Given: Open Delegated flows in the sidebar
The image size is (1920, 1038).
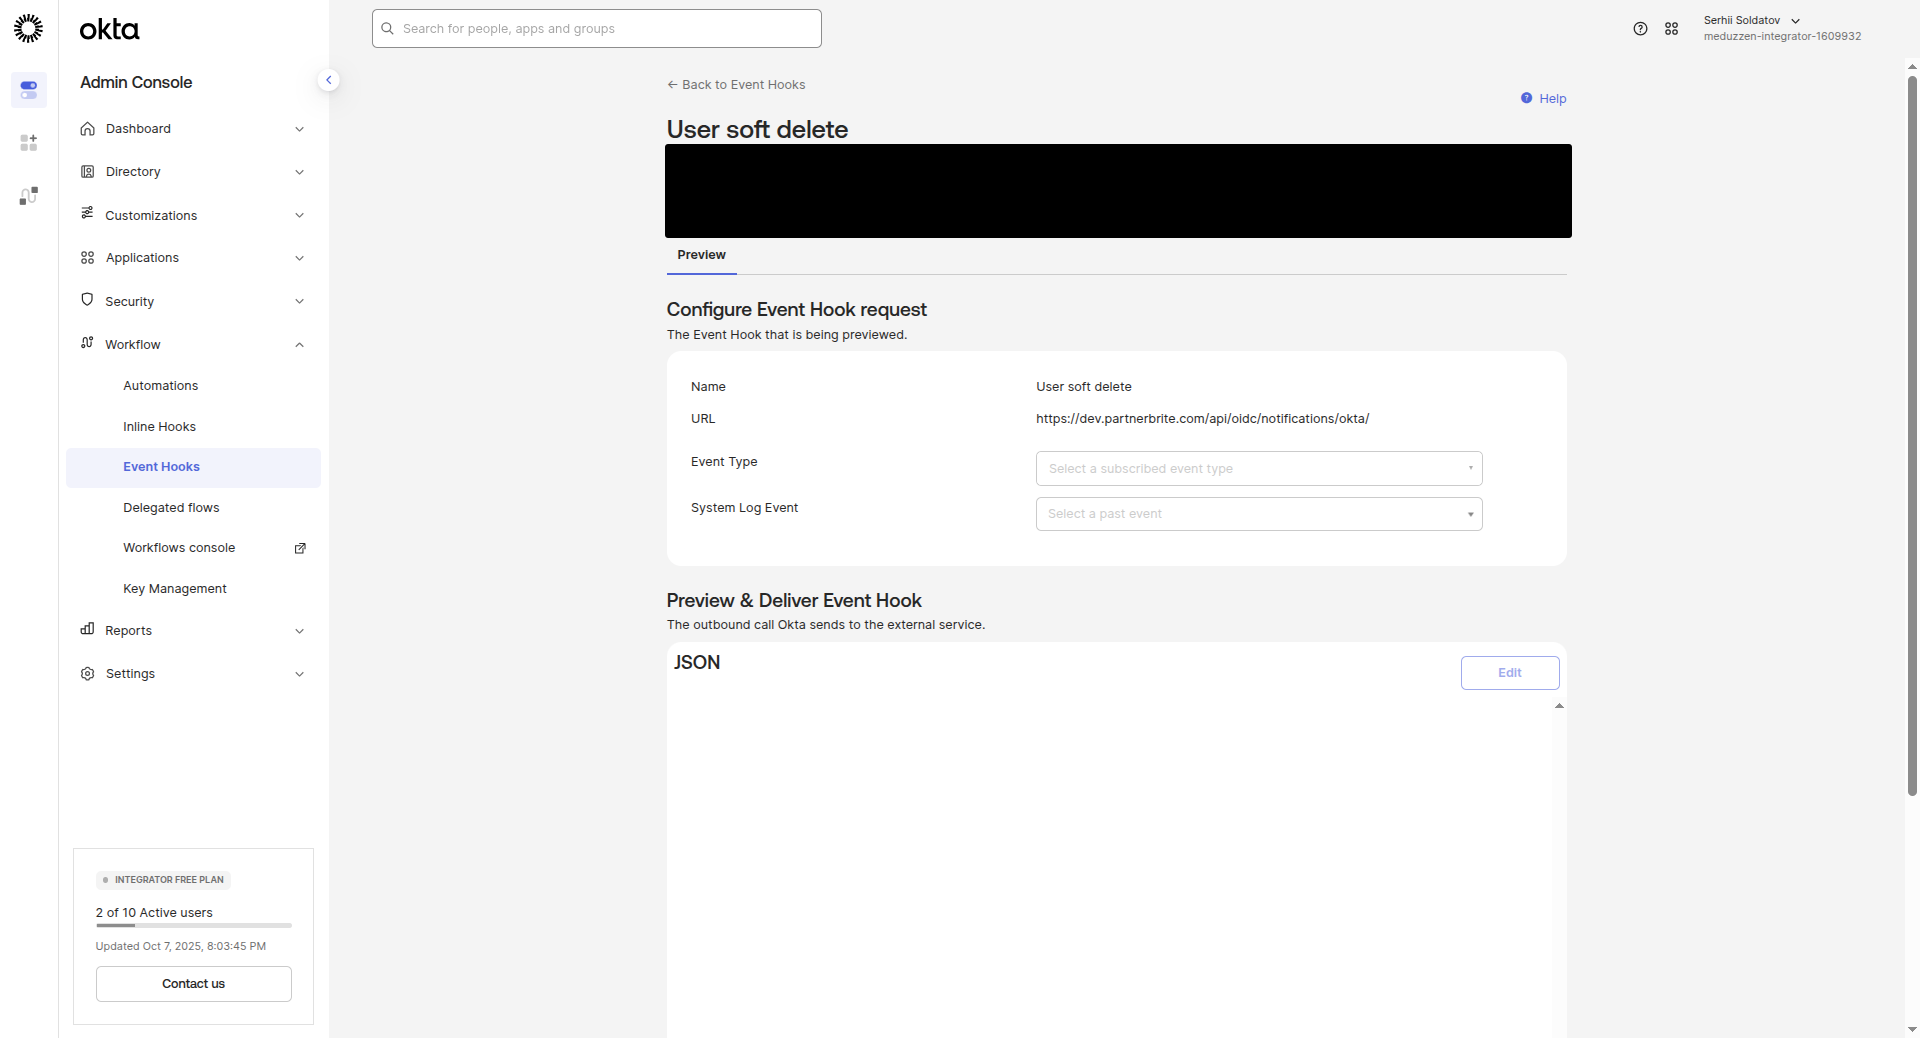Looking at the screenshot, I should point(171,508).
